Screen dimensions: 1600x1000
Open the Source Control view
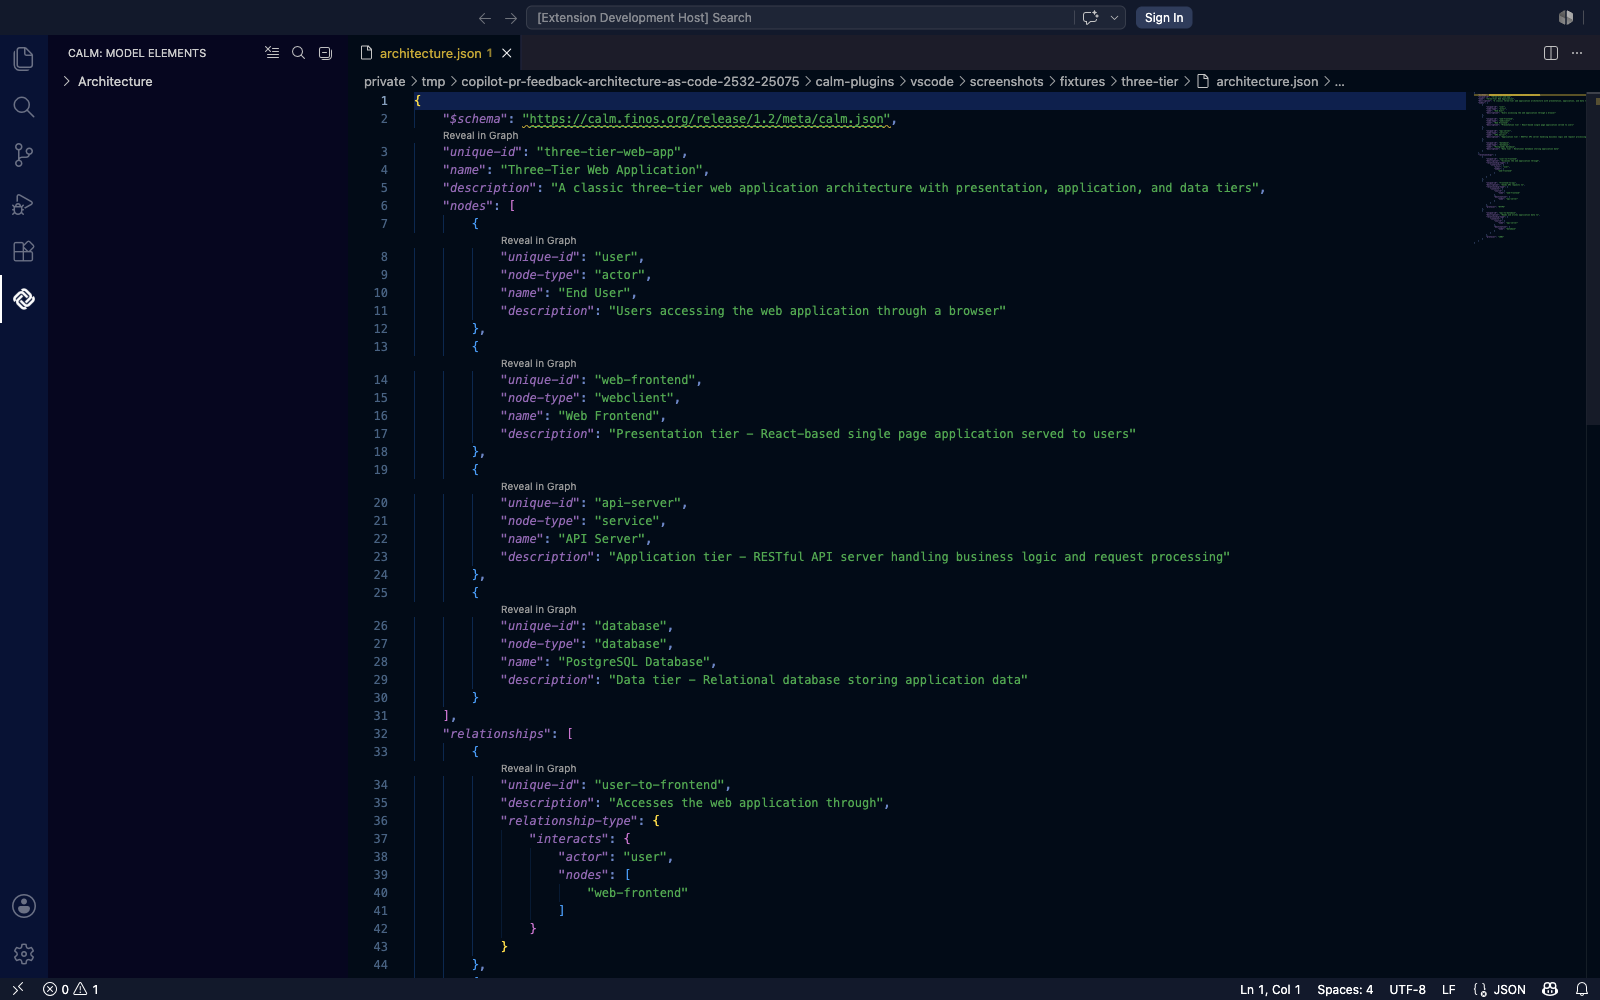pyautogui.click(x=23, y=155)
